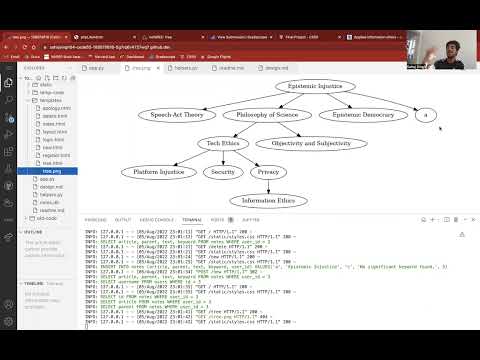Click the browser home icon

pyautogui.click(x=34, y=47)
